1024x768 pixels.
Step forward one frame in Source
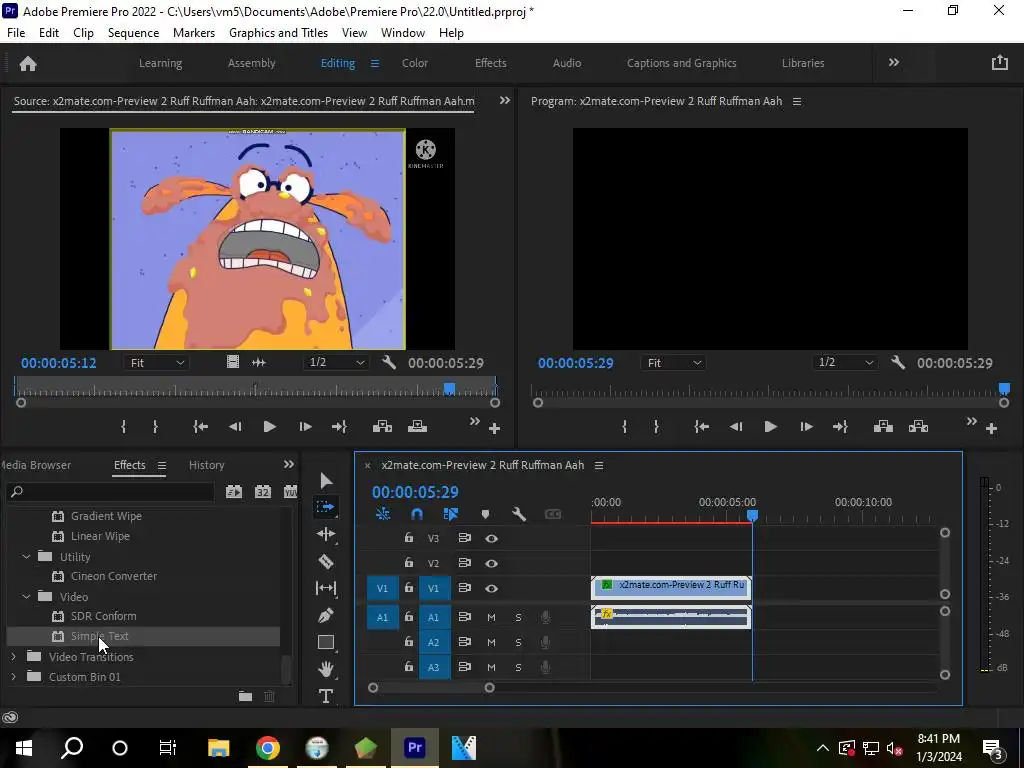pos(305,426)
